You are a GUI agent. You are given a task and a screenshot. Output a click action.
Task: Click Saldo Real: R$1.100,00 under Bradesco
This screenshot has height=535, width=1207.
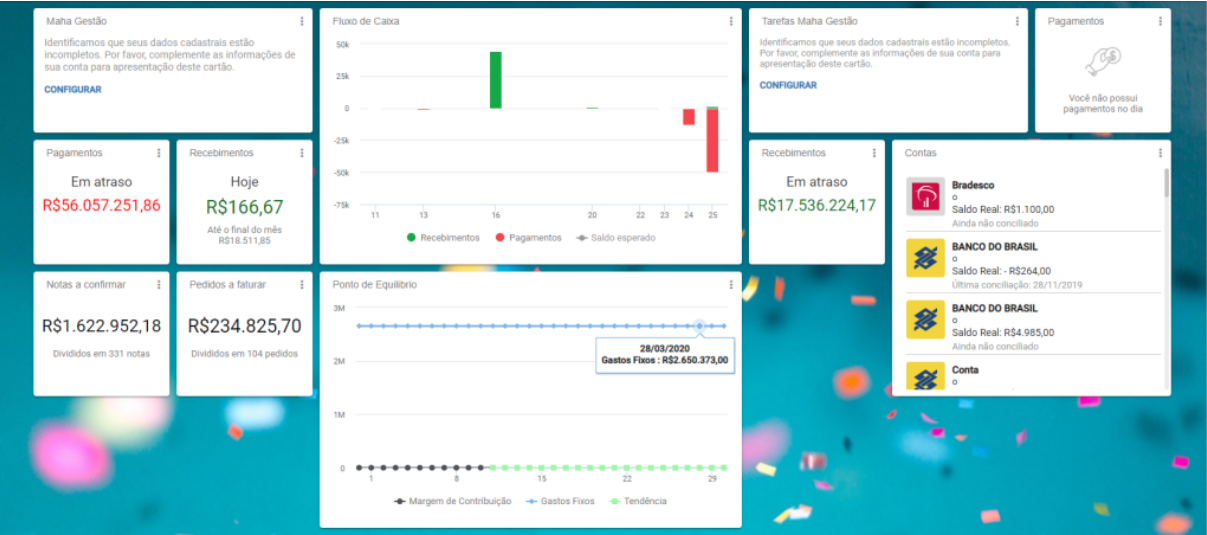point(1003,210)
